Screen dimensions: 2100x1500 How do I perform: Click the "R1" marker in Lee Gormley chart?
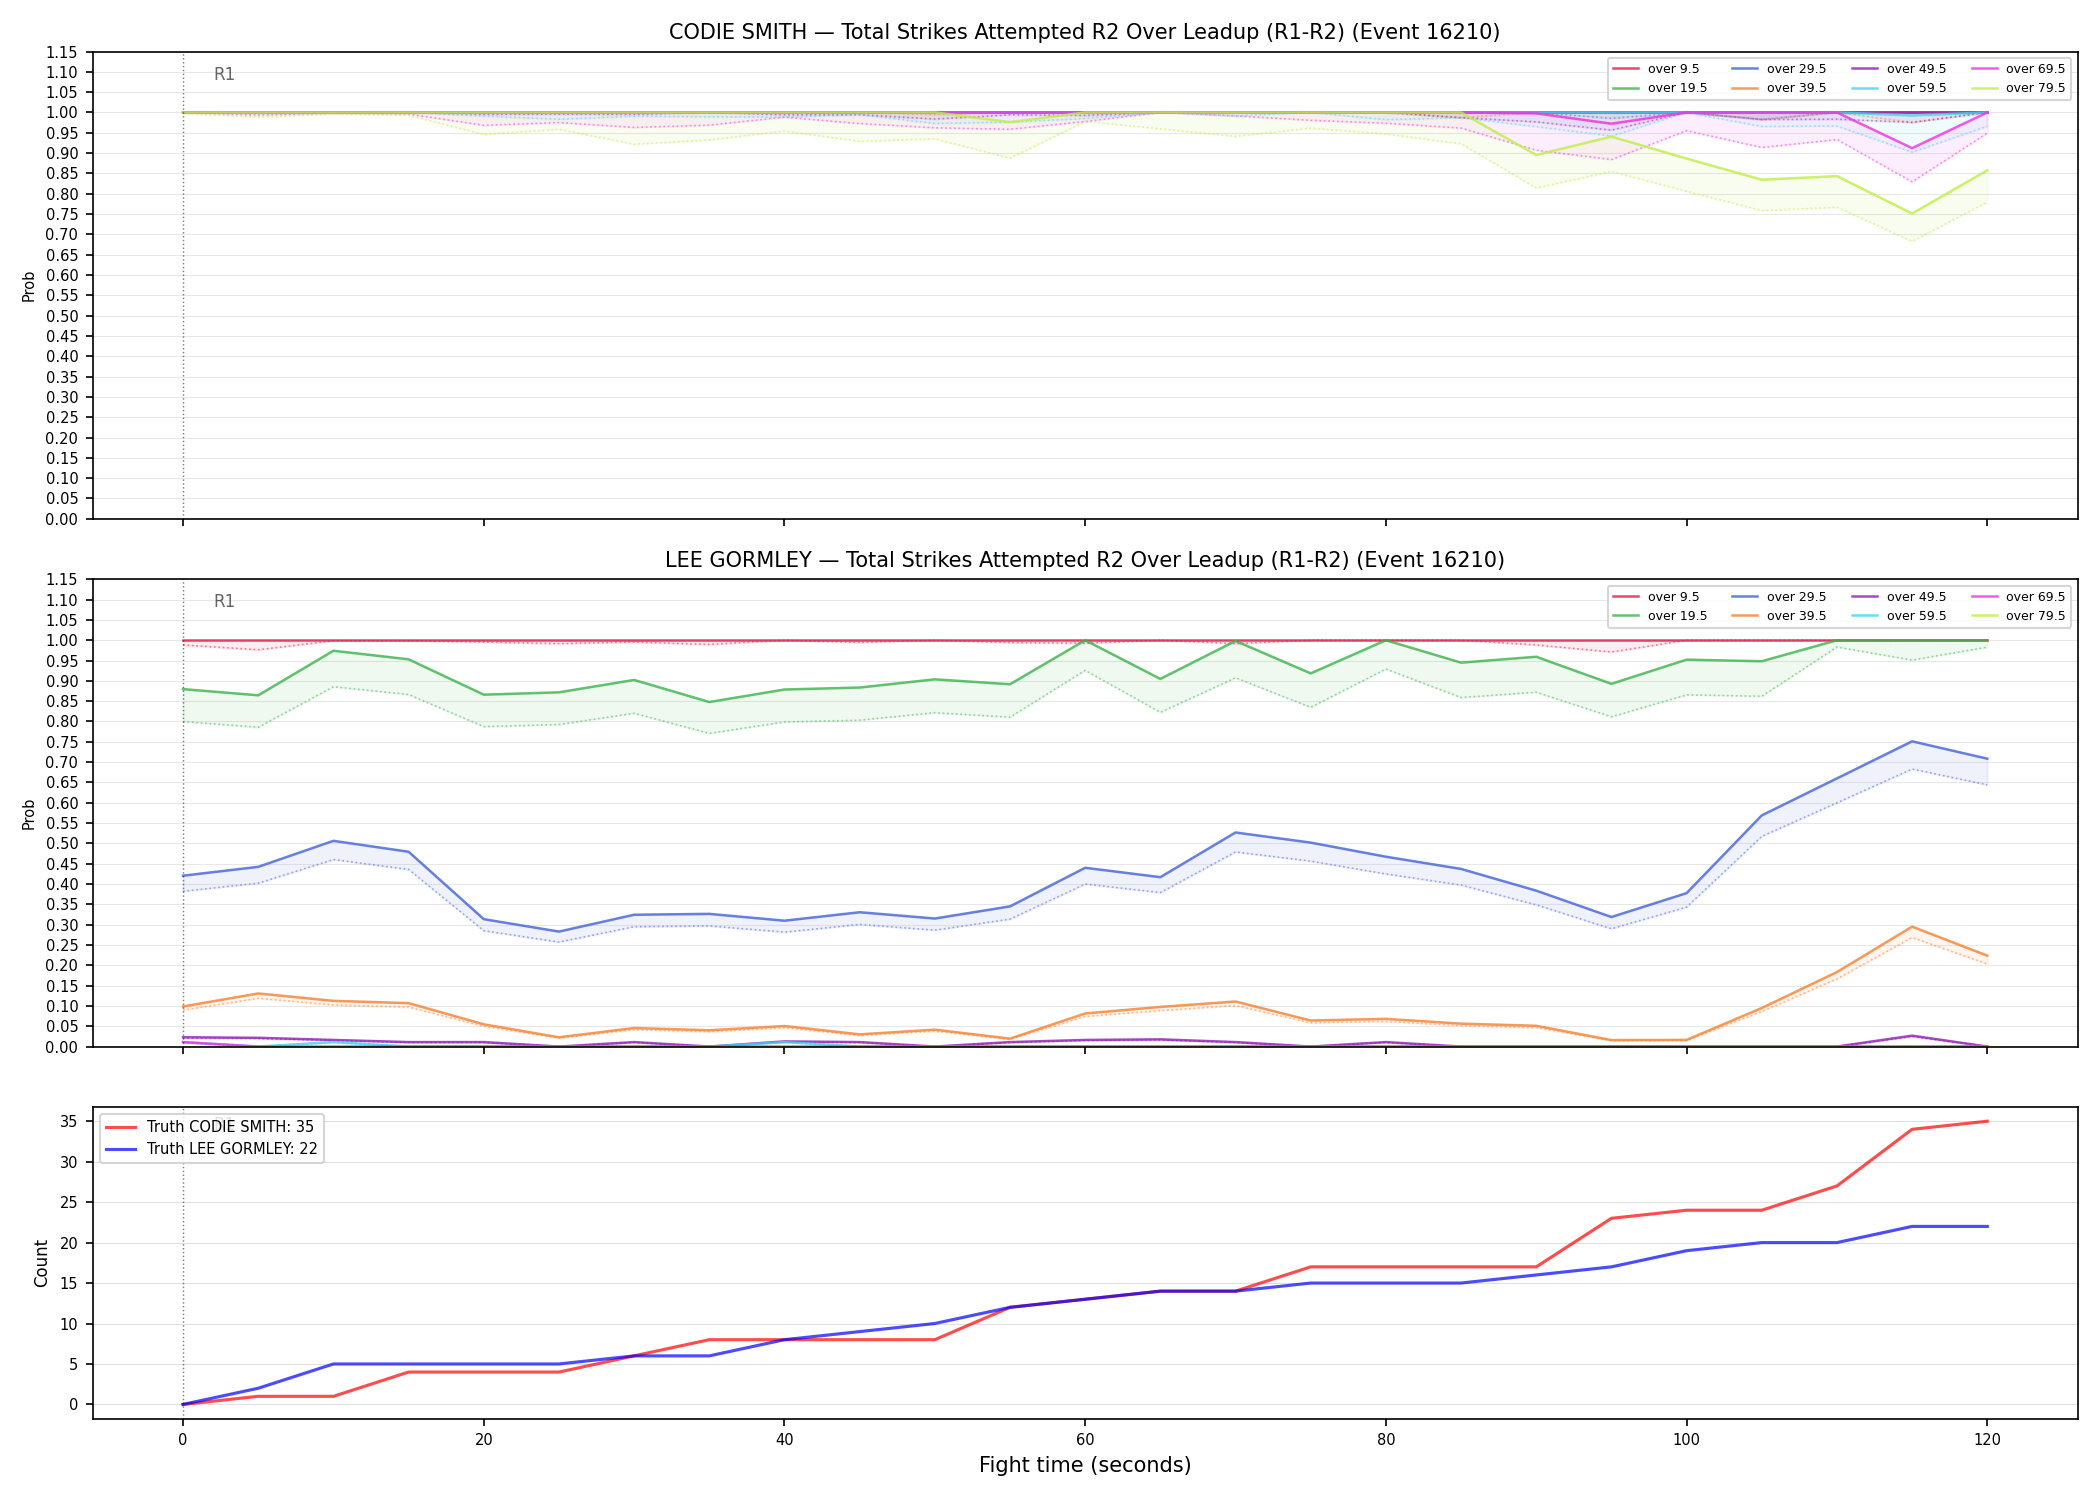(224, 601)
